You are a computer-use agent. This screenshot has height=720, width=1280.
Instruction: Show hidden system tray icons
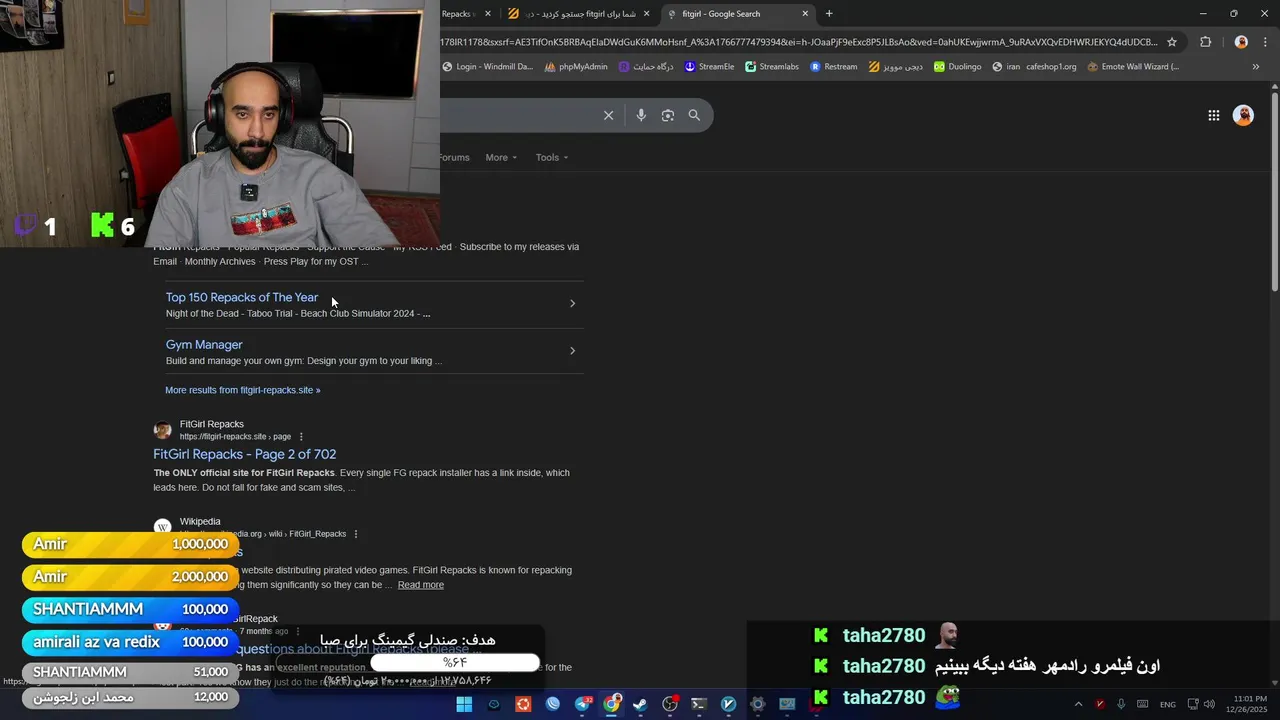(x=1078, y=704)
